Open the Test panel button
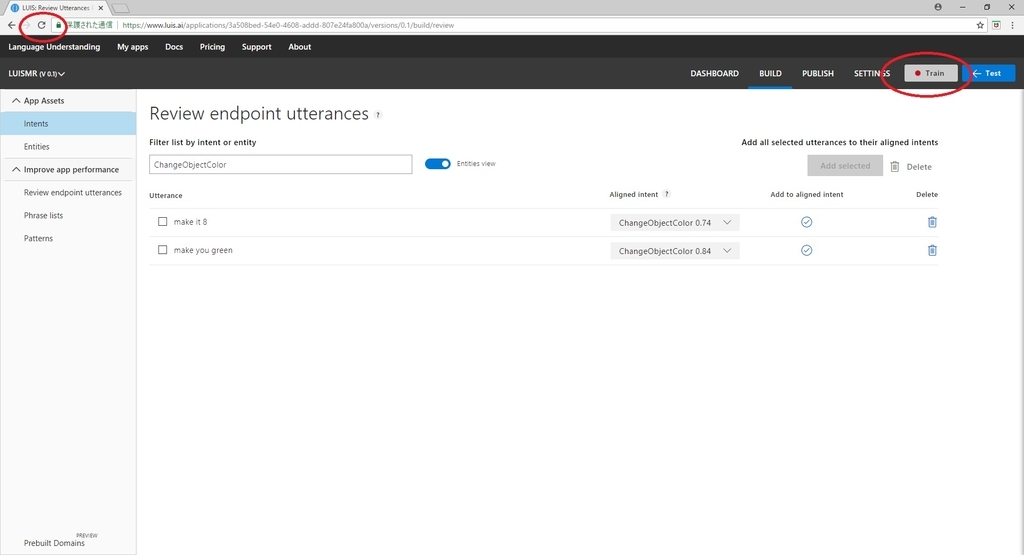This screenshot has width=1024, height=555. tap(989, 73)
